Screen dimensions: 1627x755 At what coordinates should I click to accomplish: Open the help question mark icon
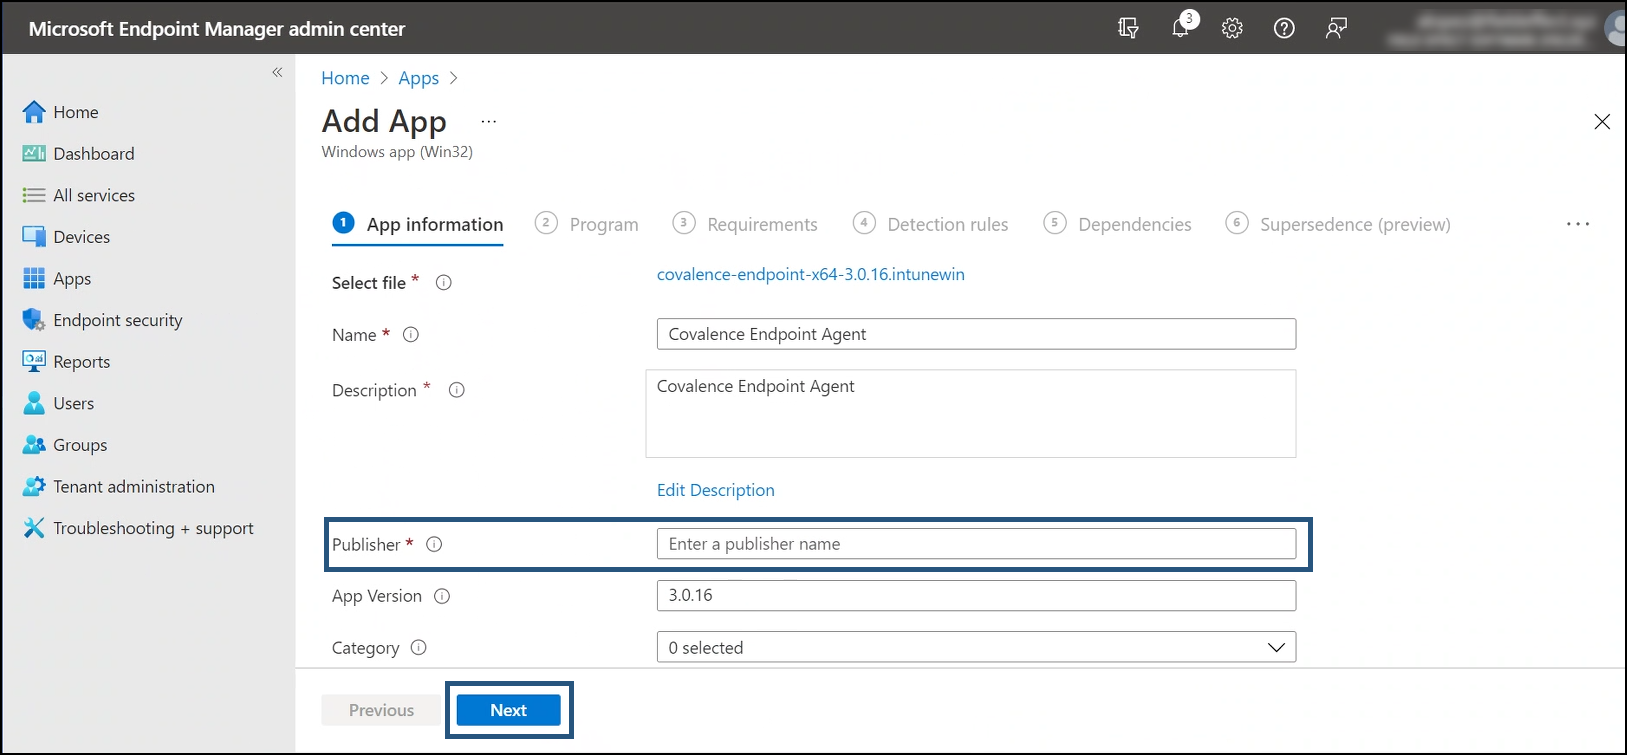point(1284,28)
